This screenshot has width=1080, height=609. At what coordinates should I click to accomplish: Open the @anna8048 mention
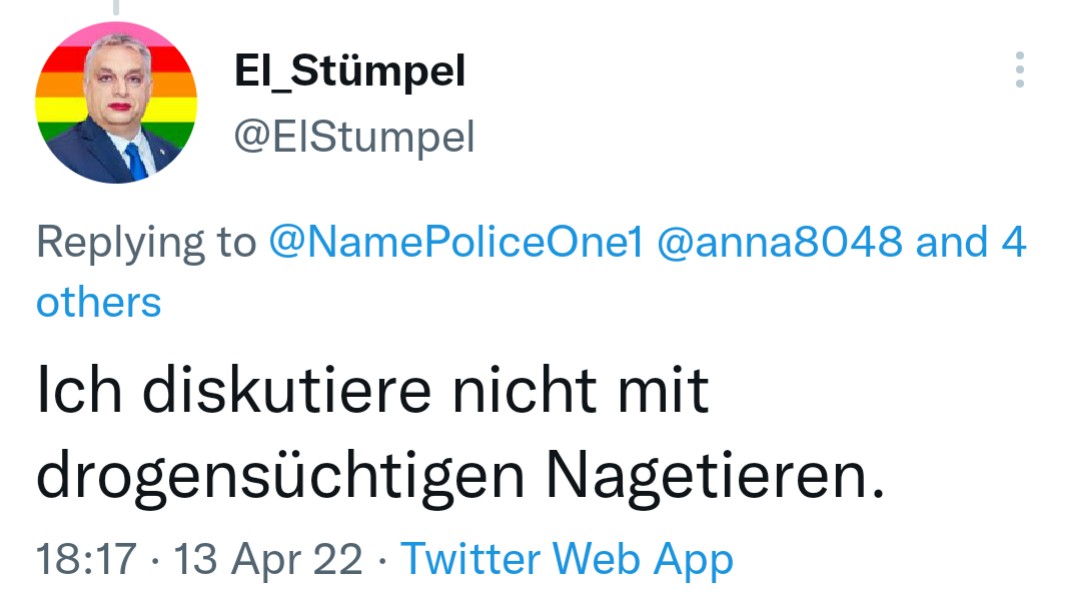click(x=779, y=242)
